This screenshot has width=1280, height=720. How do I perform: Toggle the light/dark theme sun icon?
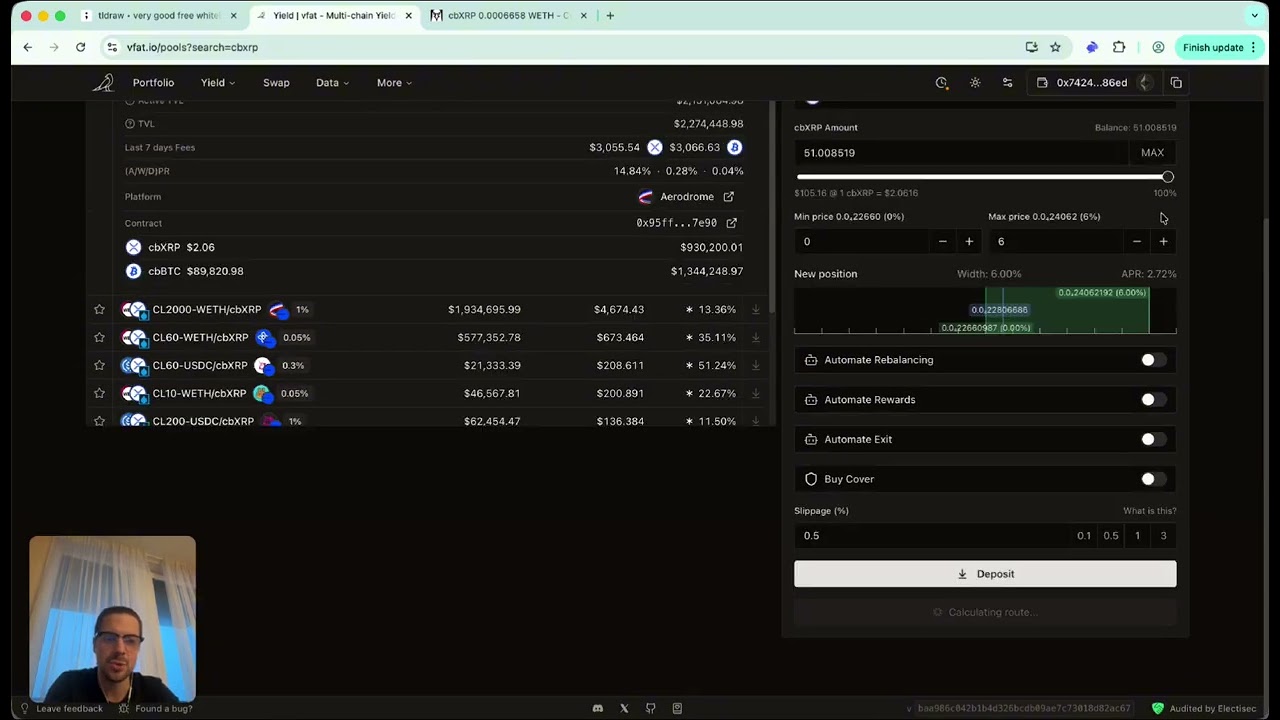975,83
